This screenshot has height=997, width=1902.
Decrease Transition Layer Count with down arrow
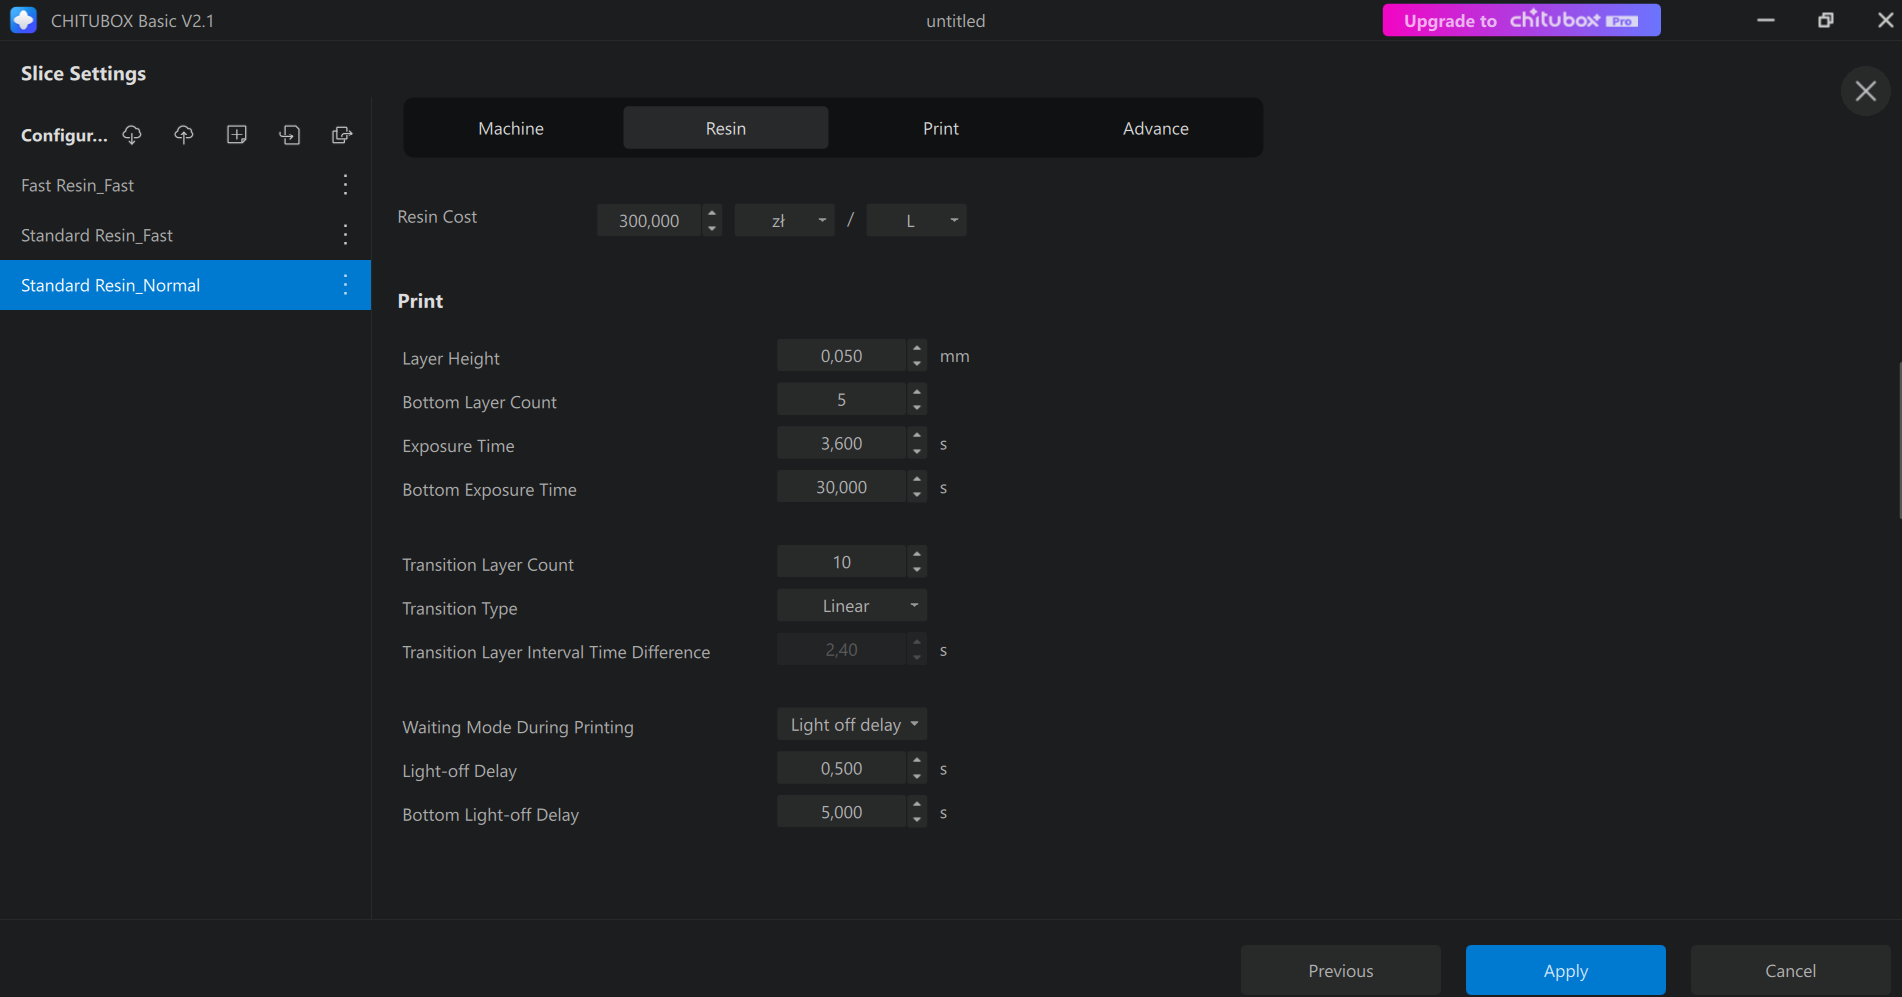coord(917,570)
